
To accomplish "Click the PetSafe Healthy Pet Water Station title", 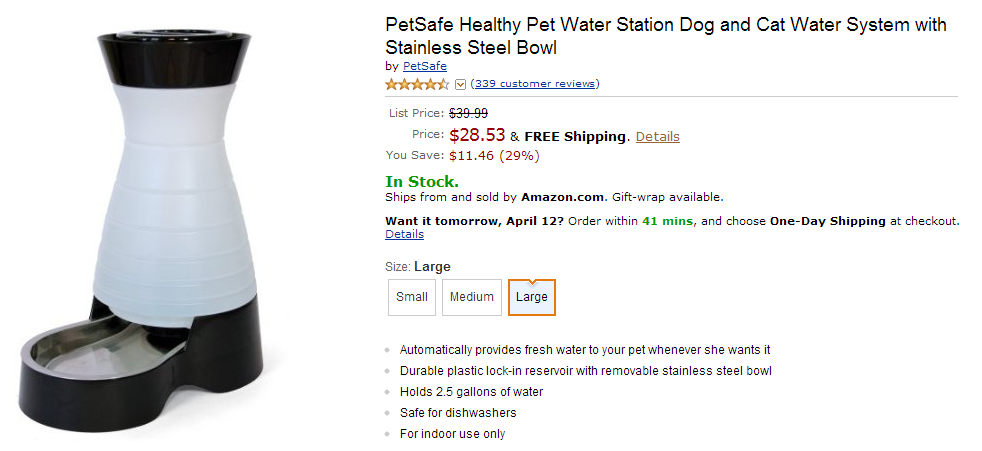I will pyautogui.click(x=666, y=36).
